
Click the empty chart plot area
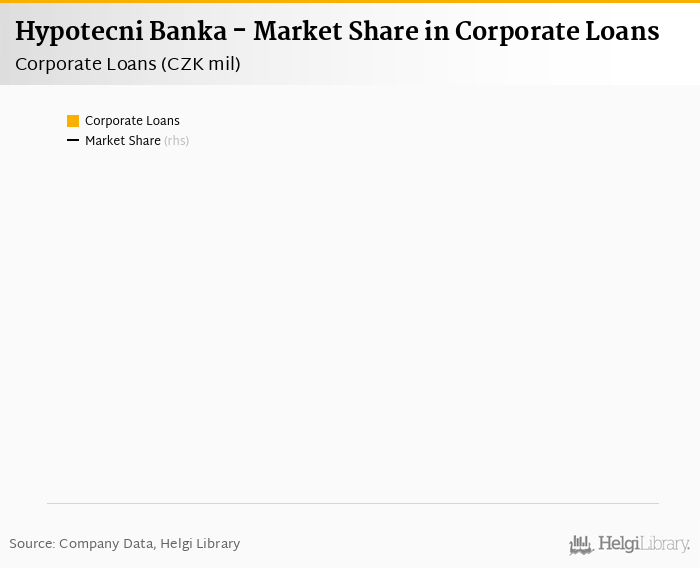click(x=350, y=320)
